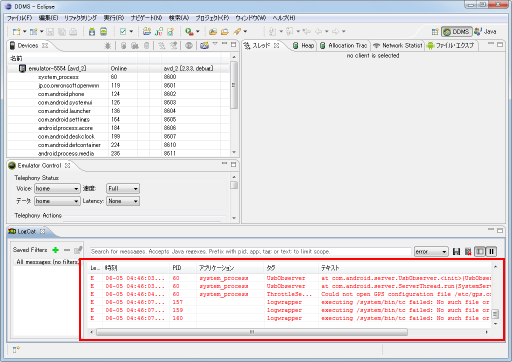
Task: Switch to the Network Statistics tab
Action: click(x=397, y=46)
